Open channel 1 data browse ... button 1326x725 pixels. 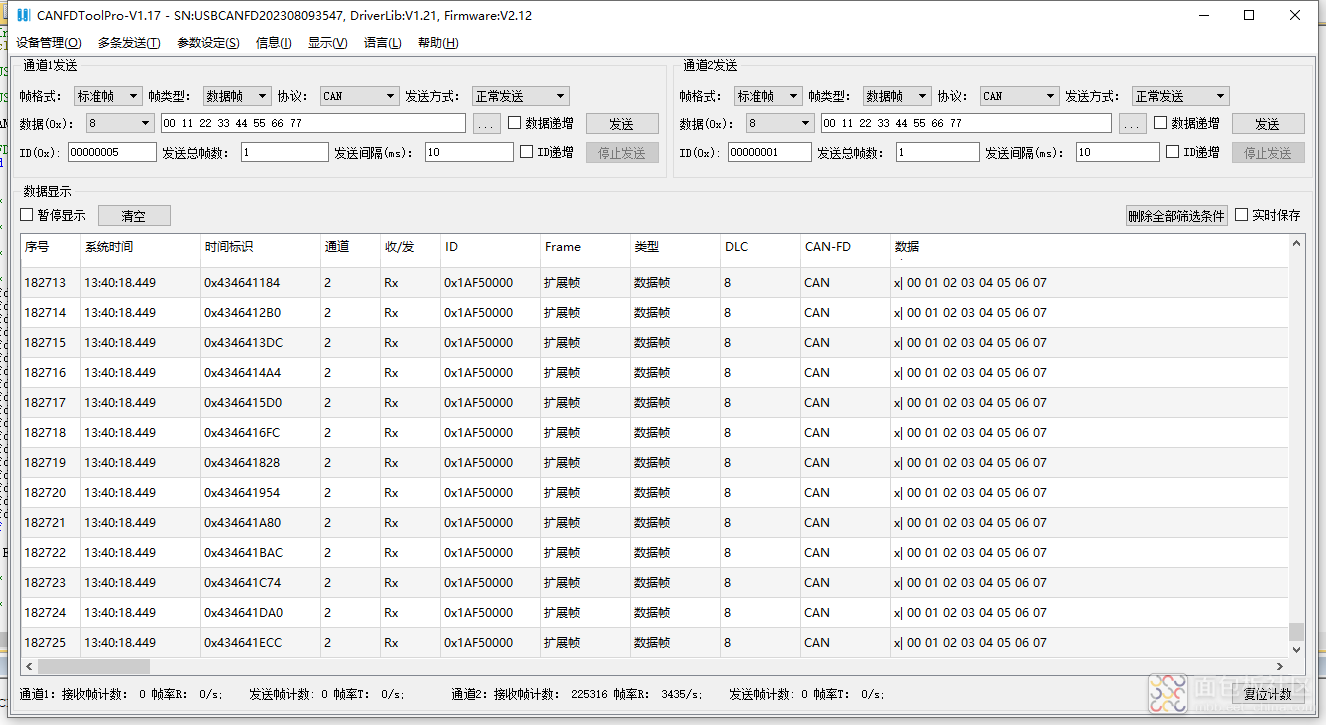pos(486,124)
